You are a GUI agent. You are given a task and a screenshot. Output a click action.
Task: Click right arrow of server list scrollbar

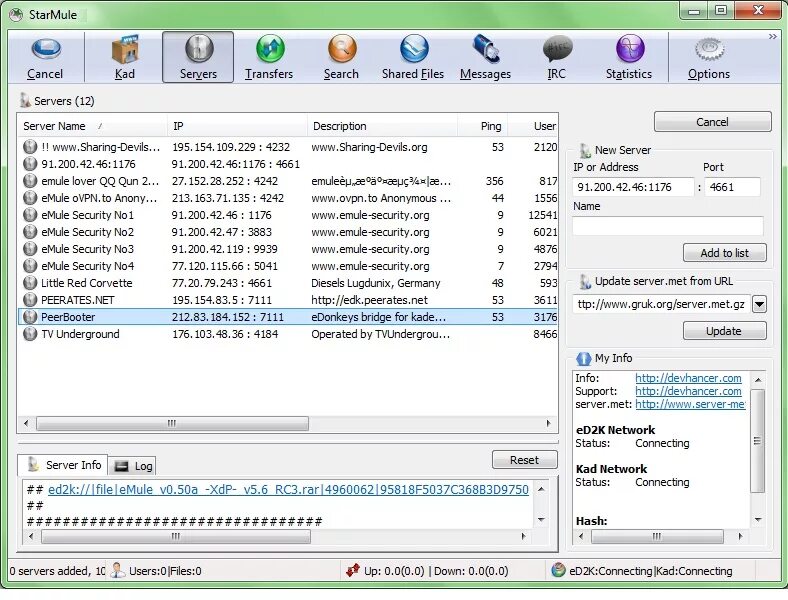click(549, 423)
